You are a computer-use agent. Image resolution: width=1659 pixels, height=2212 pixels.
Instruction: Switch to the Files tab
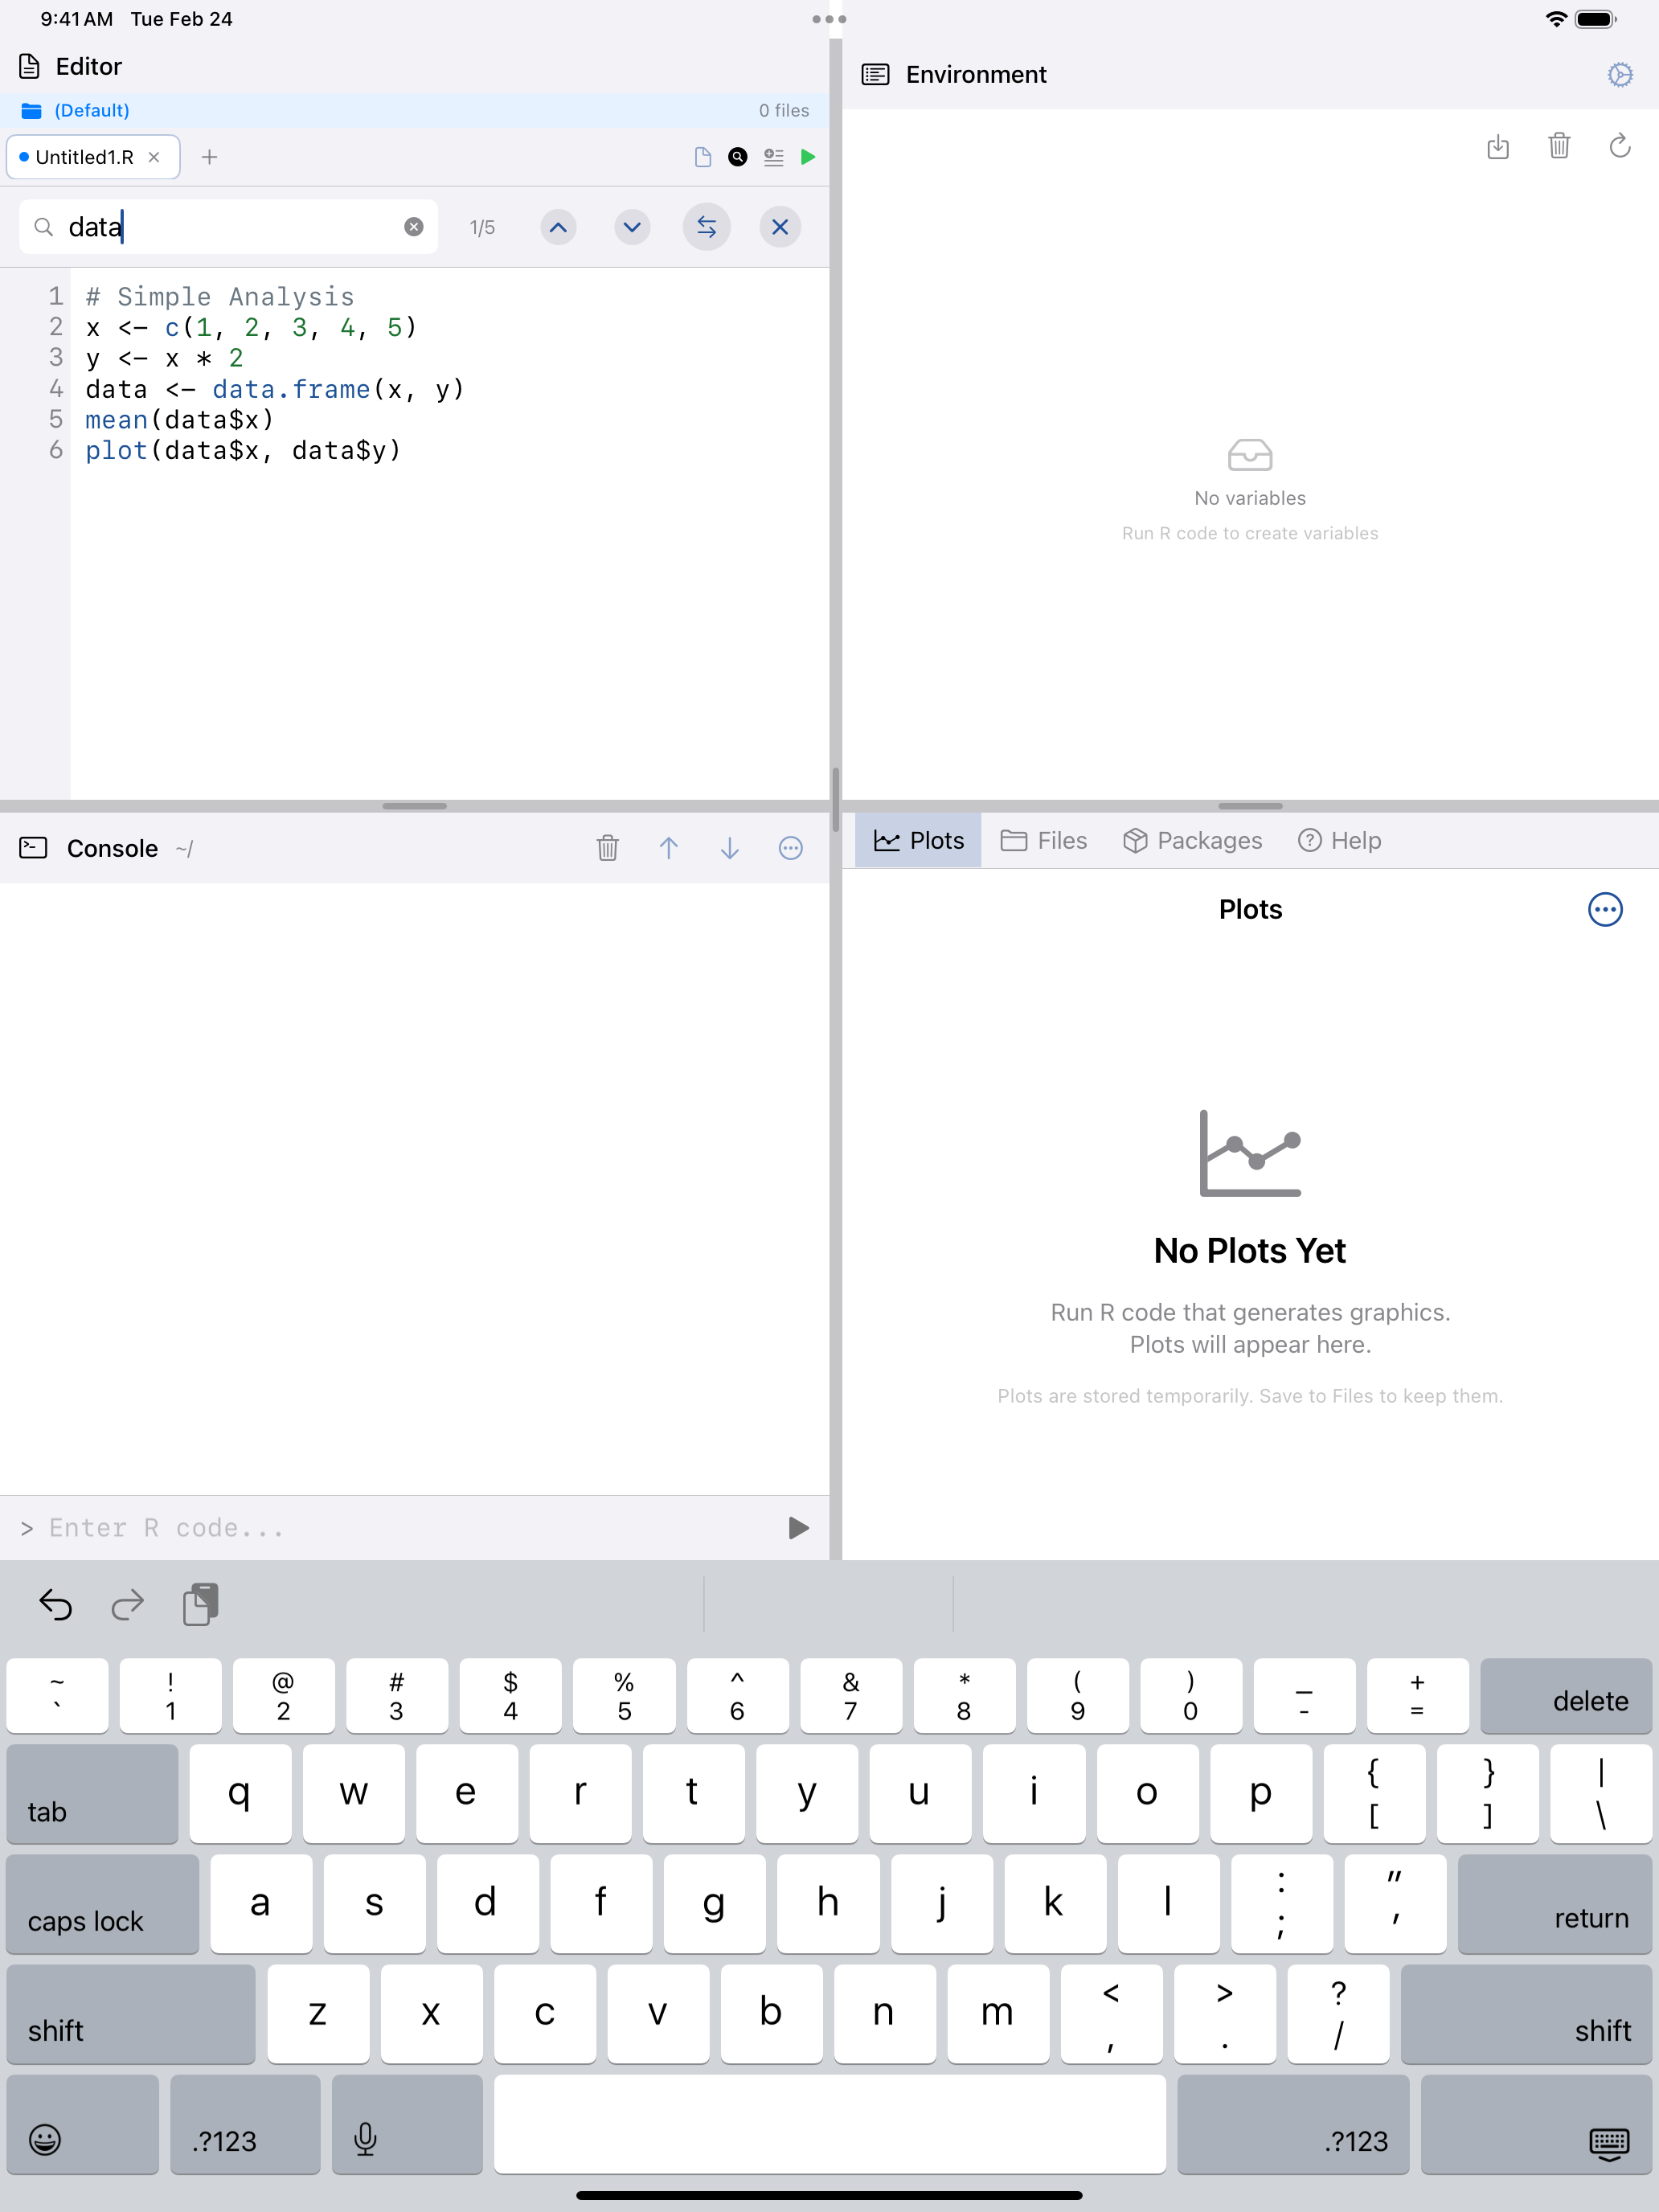coord(1044,840)
